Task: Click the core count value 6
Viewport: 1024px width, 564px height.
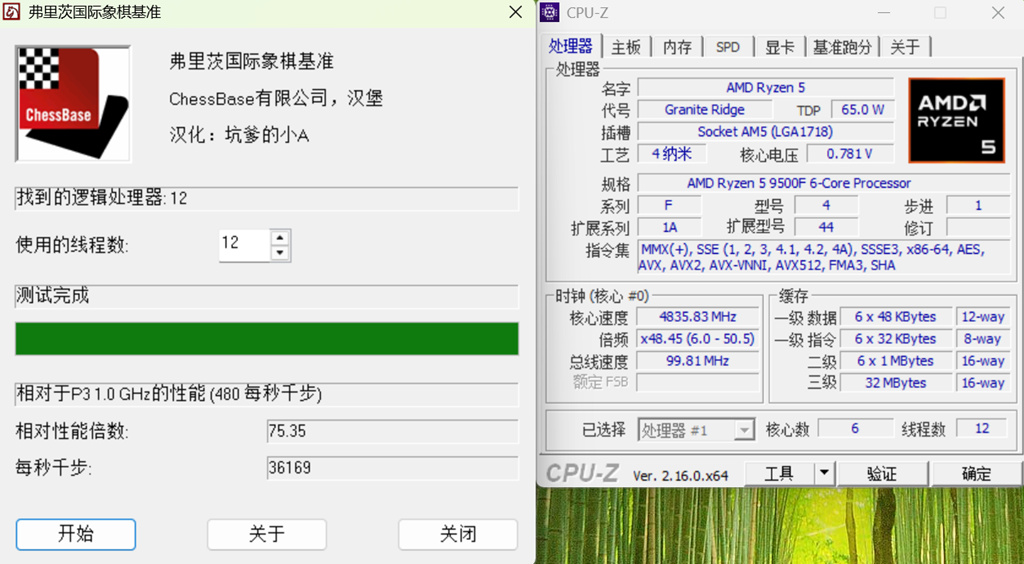Action: (854, 428)
